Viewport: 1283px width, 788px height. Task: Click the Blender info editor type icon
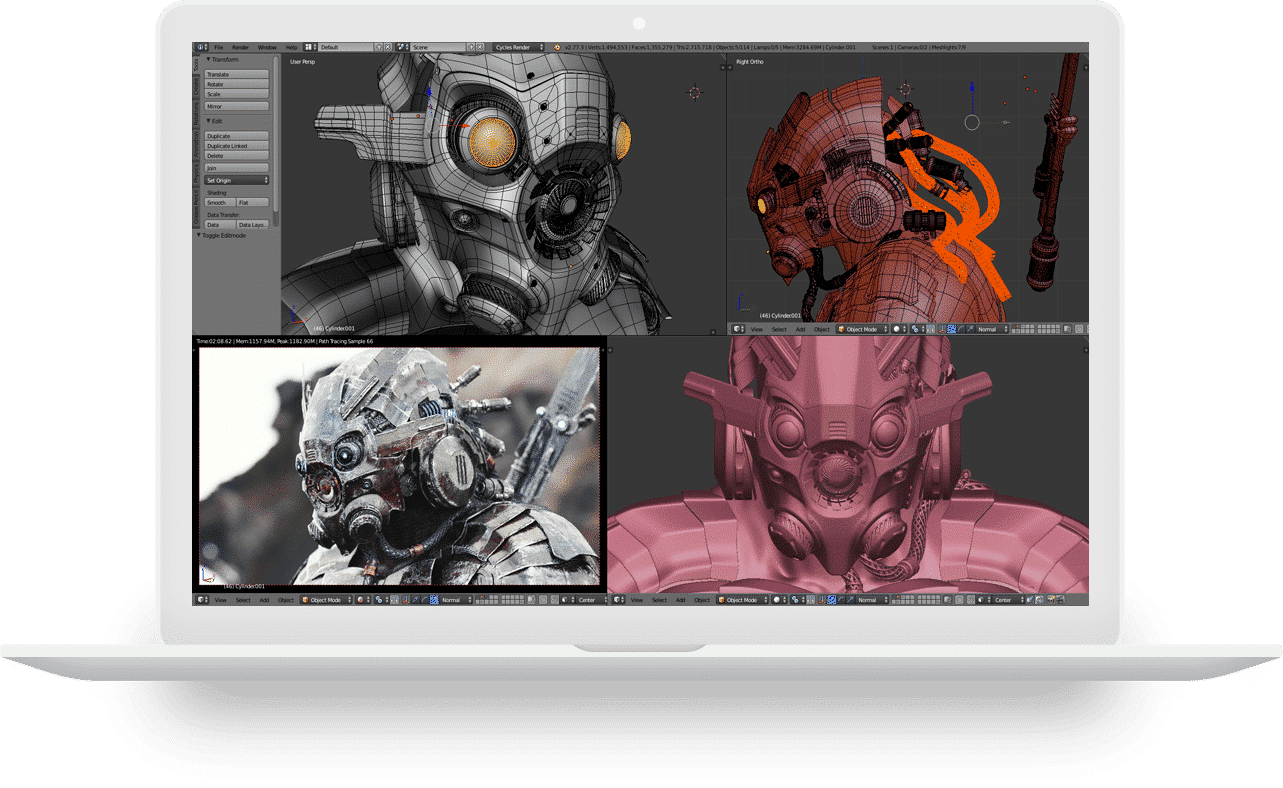click(201, 47)
